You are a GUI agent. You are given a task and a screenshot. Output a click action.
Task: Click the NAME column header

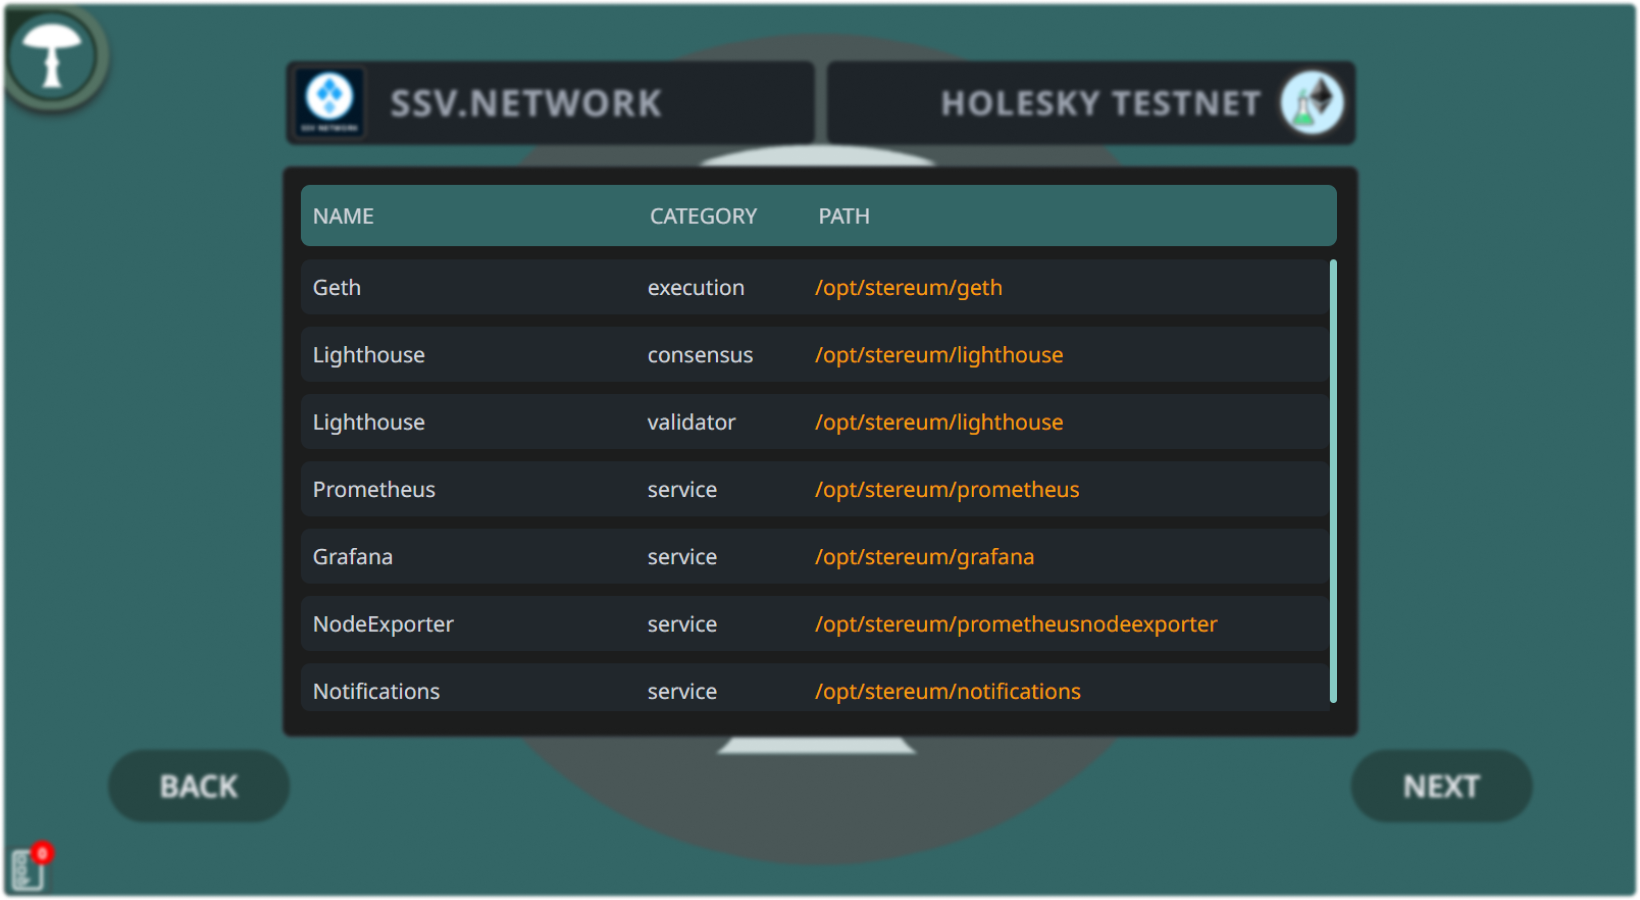click(x=343, y=216)
